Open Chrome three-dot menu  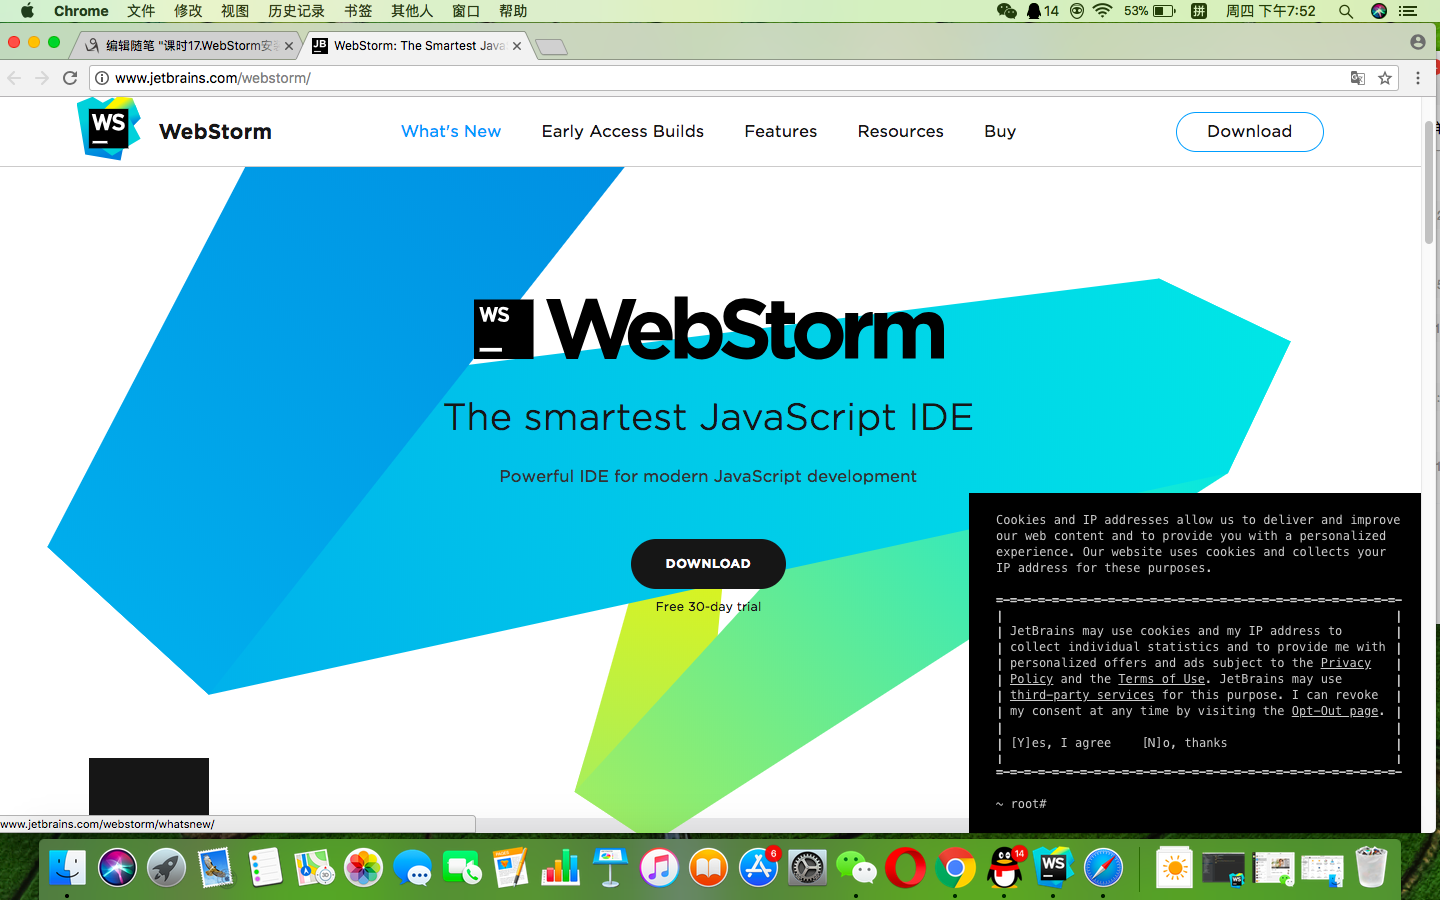[1418, 78]
